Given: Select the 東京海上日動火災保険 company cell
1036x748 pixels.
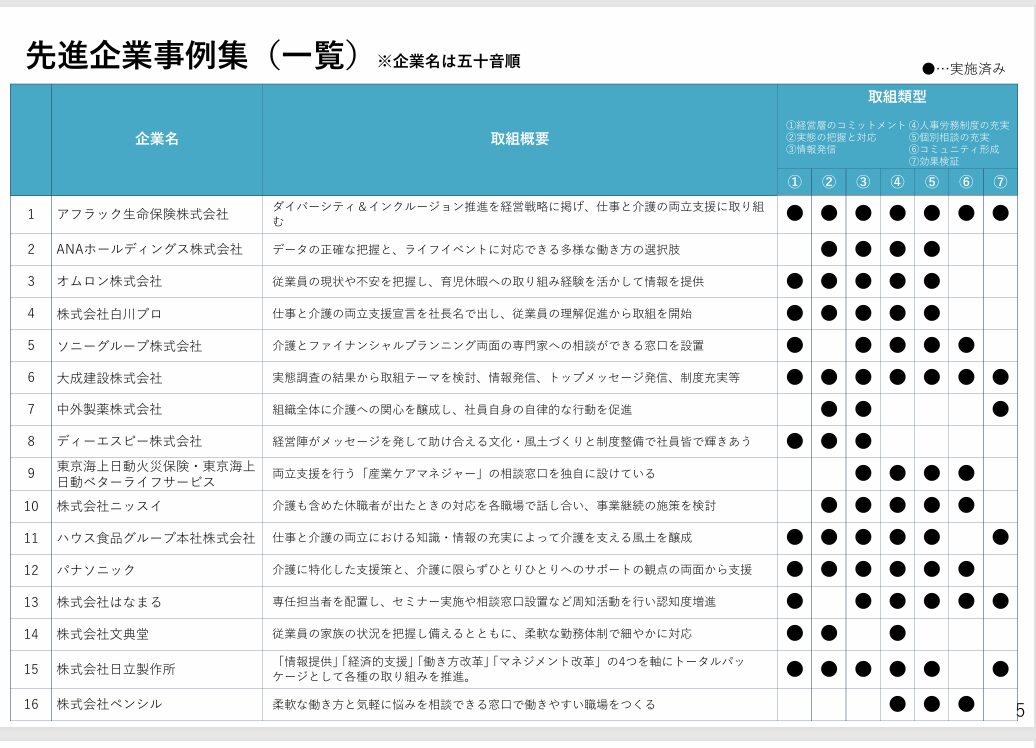Looking at the screenshot, I should [156, 474].
